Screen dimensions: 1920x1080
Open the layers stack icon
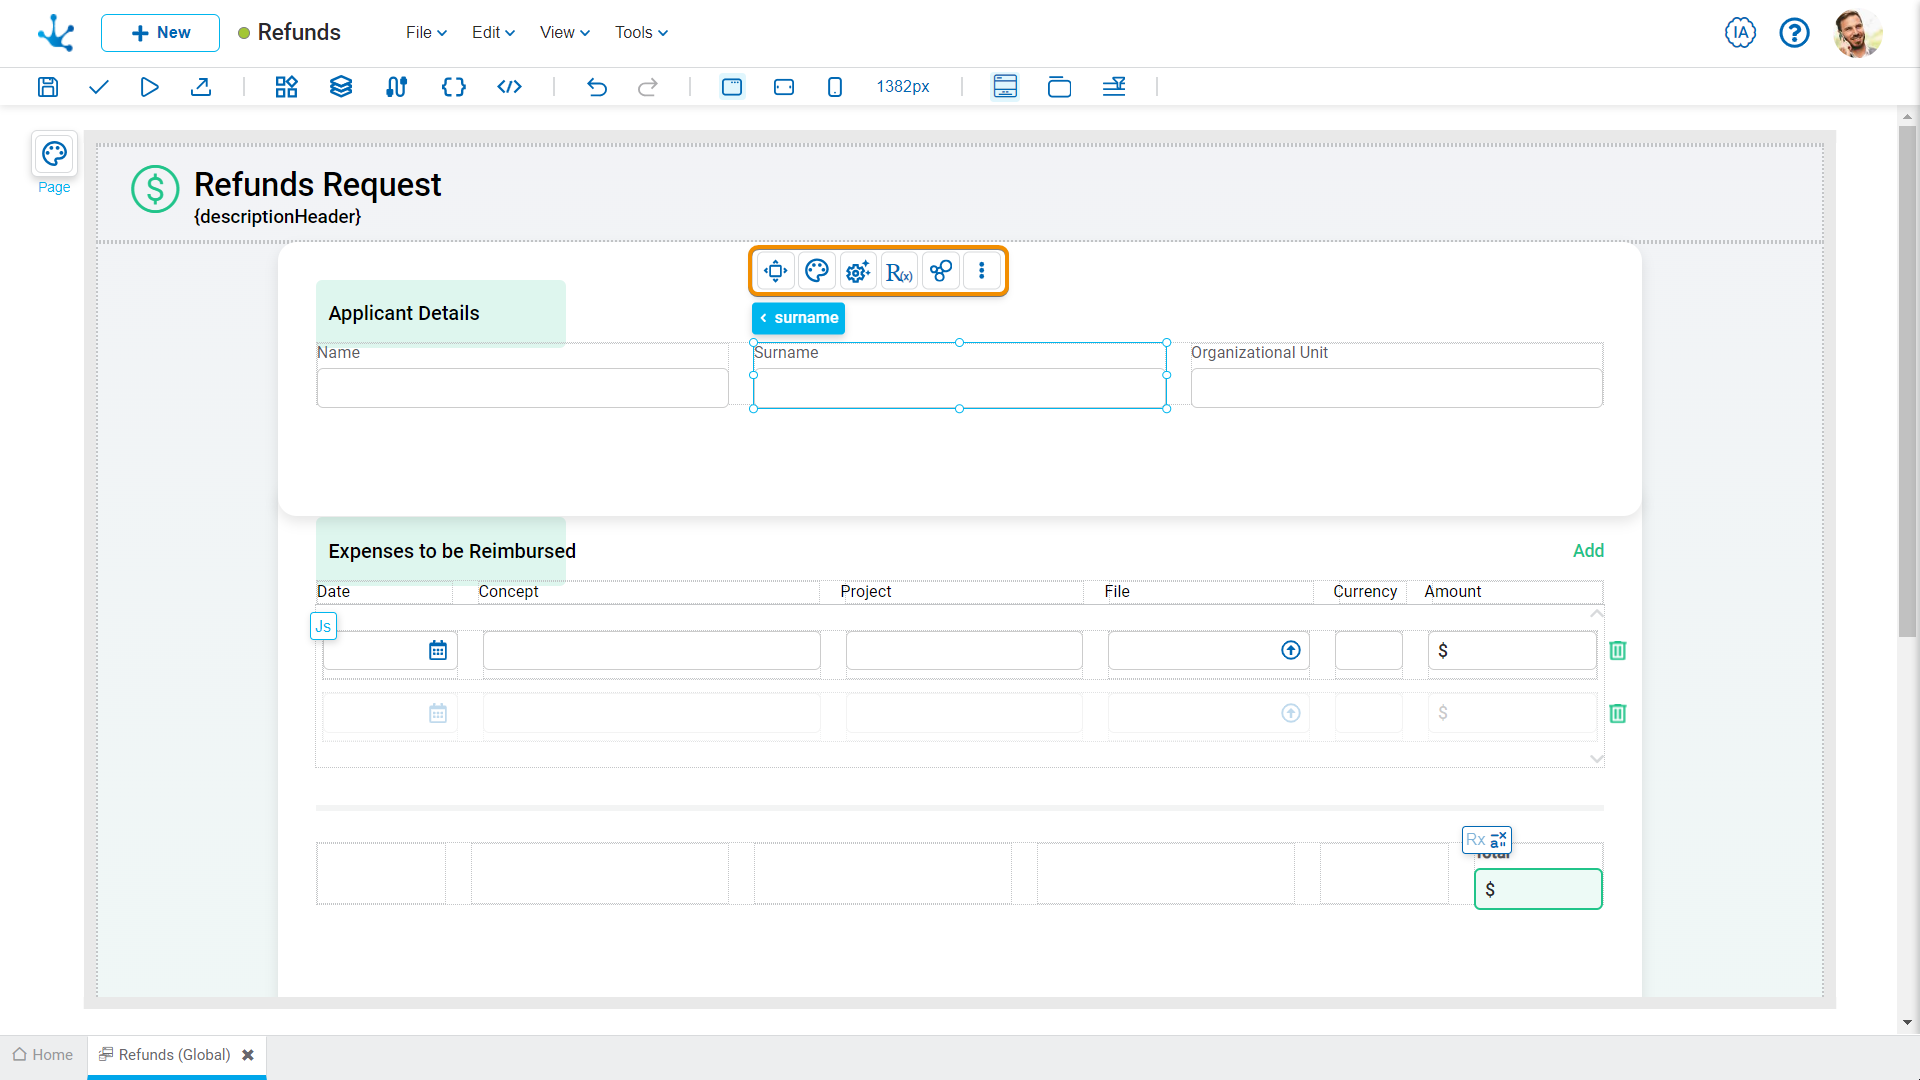(341, 87)
